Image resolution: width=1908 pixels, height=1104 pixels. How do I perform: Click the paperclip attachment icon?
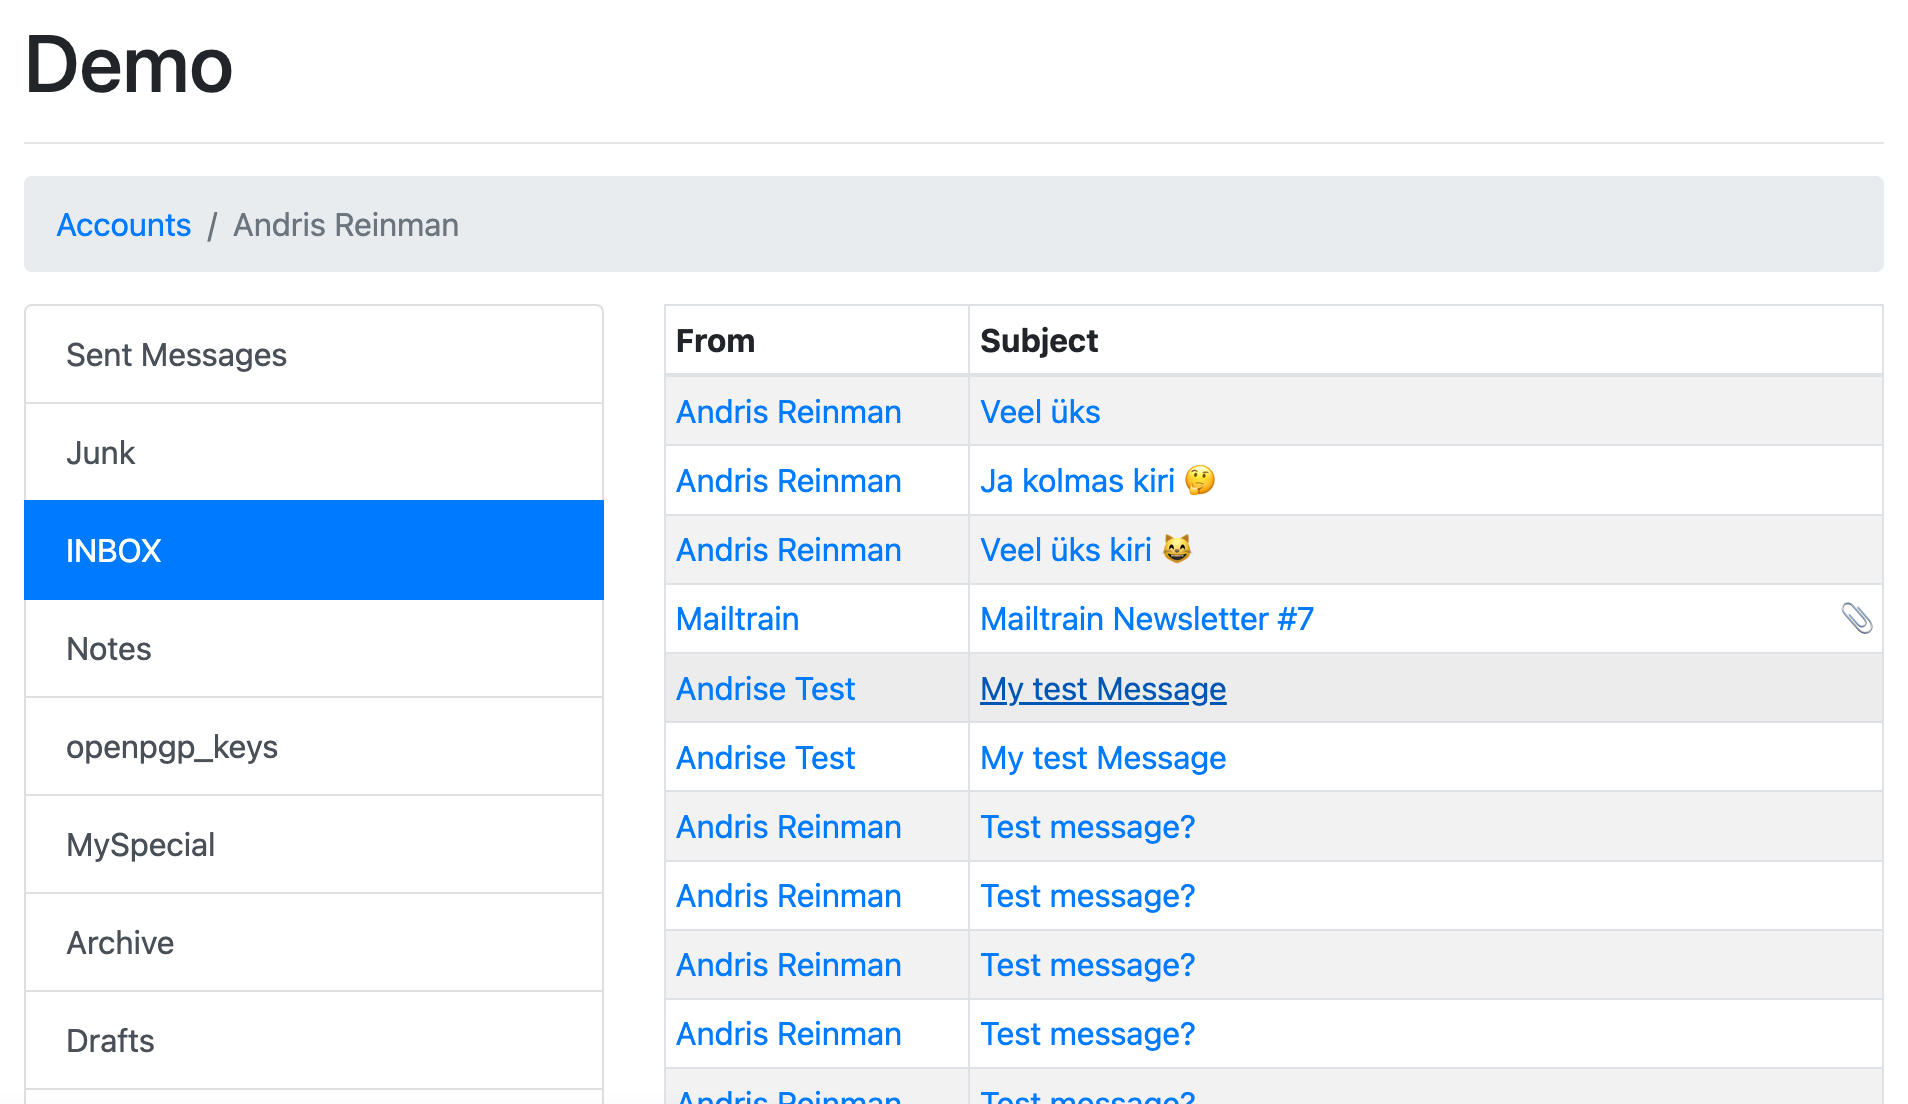coord(1856,619)
